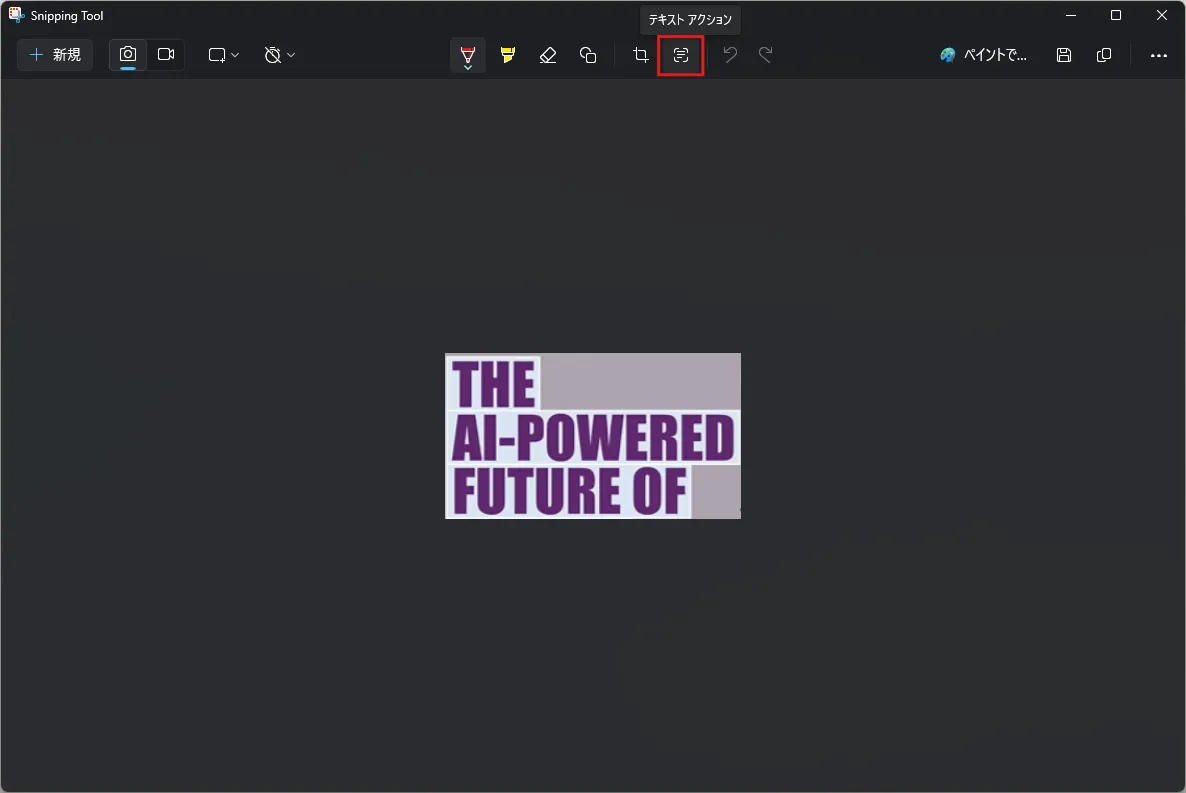Open image in Paint via ペイントで button
The height and width of the screenshot is (793, 1186).
point(983,55)
